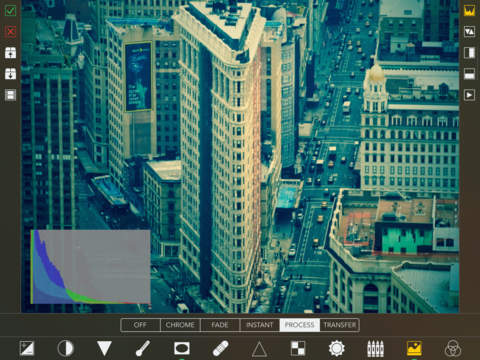This screenshot has width=480, height=360.
Task: Select the exposure tool with diagonal square
Action: click(27, 349)
